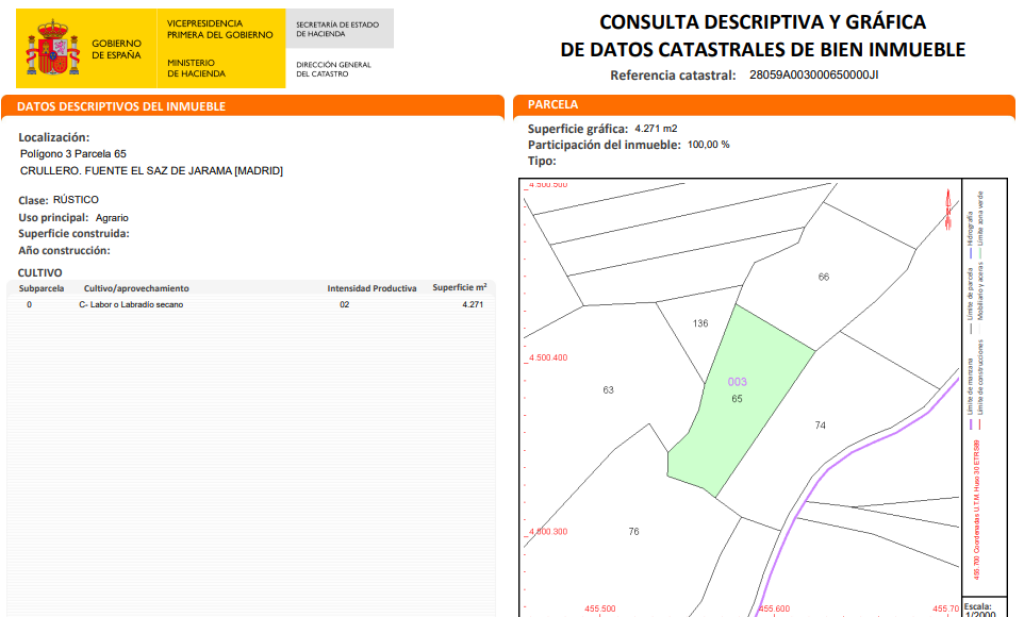Click the red 'Coordenadas U.T.M. Huso 30 ETRS89' legend text

977,509
